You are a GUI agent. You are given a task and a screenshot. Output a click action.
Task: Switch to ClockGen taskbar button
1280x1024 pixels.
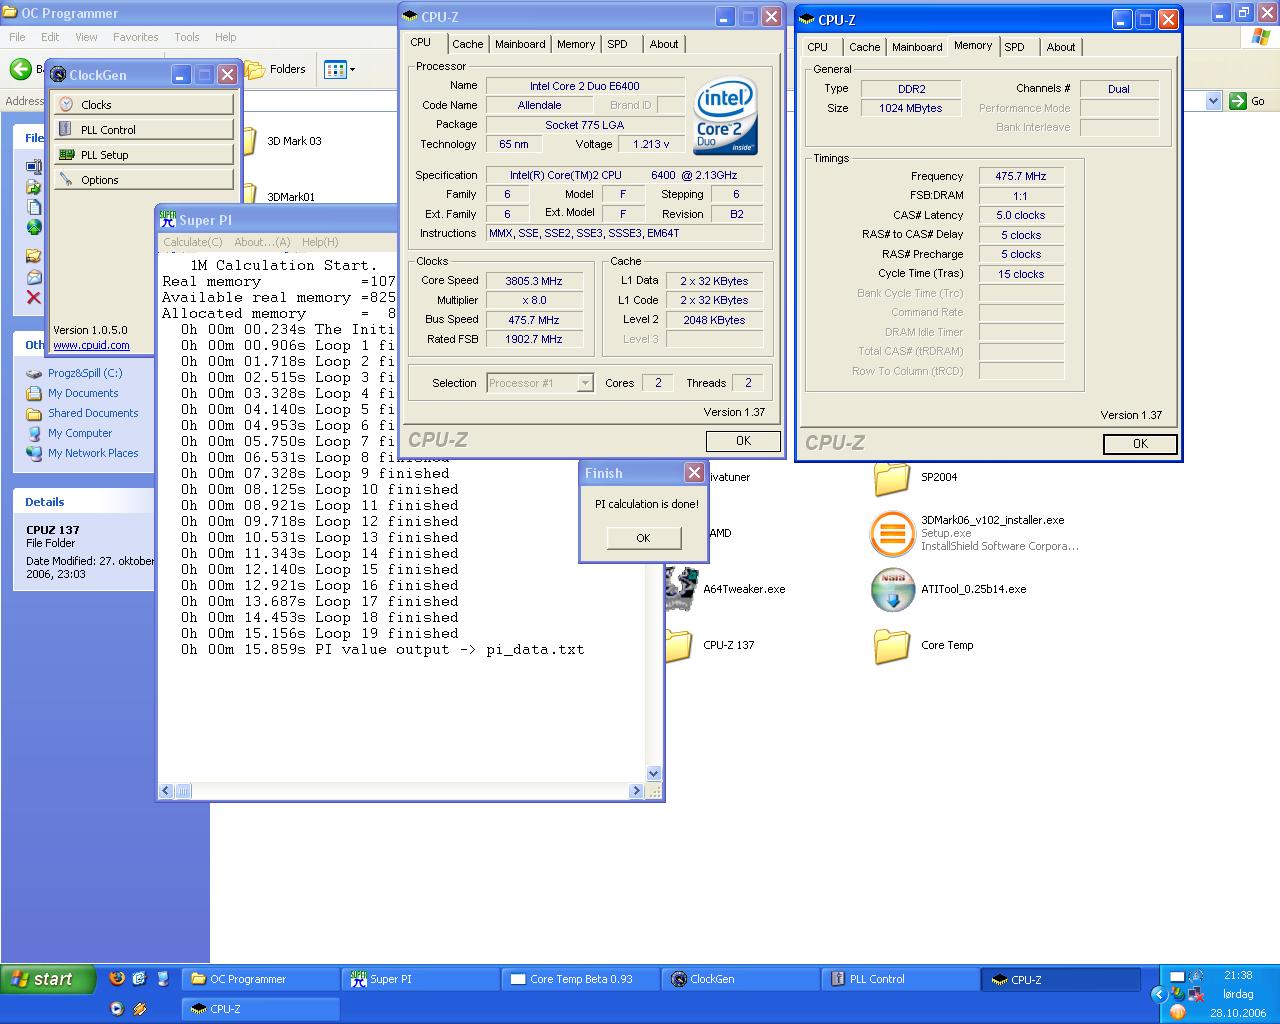pyautogui.click(x=740, y=979)
